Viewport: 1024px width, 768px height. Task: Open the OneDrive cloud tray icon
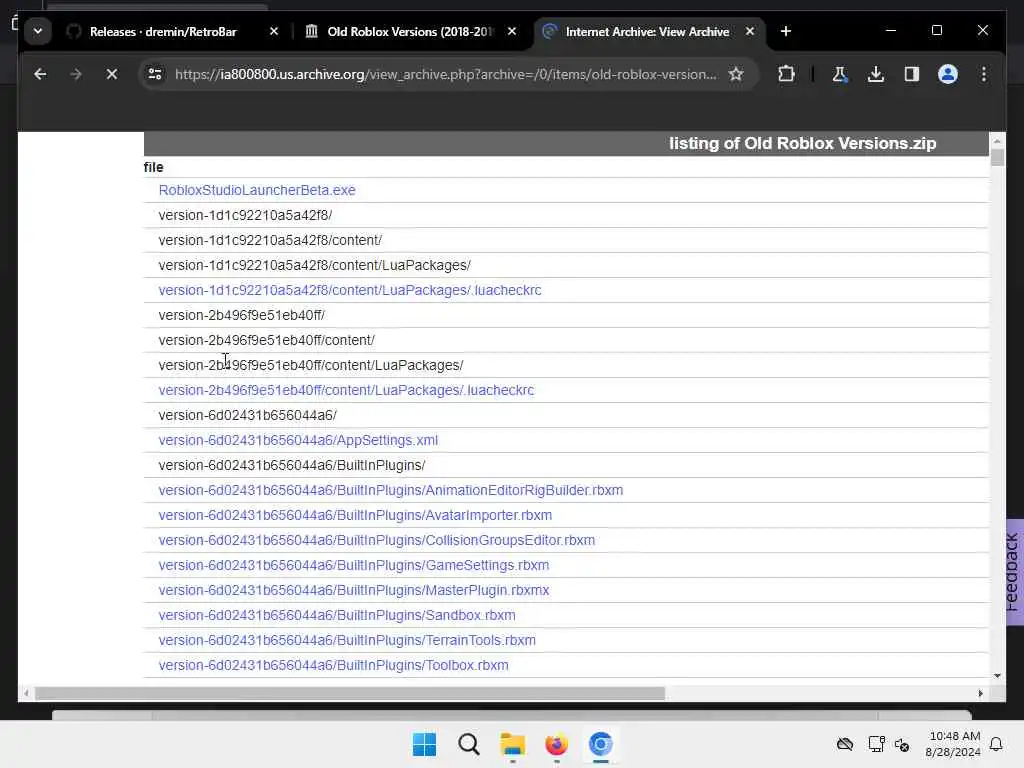(x=845, y=744)
